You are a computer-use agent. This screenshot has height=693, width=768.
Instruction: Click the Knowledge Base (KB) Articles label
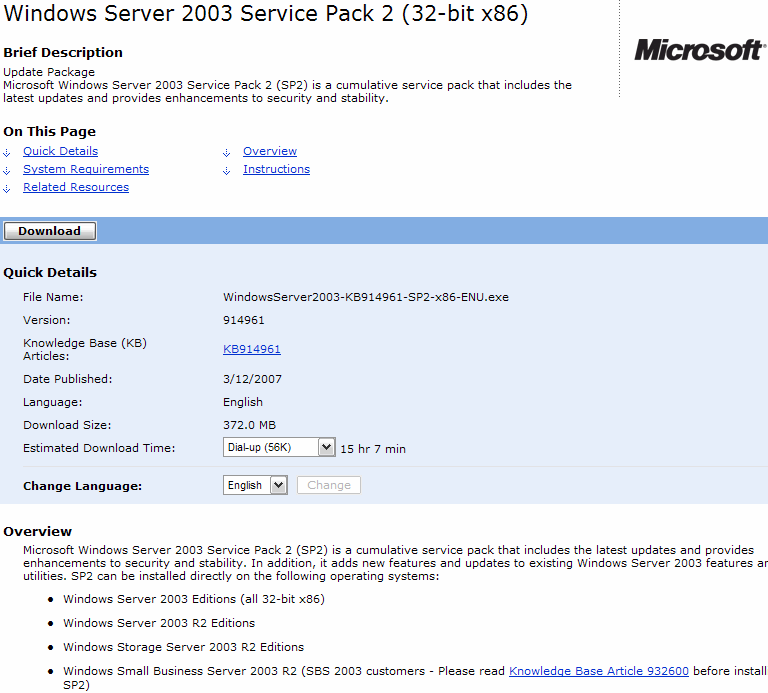(x=85, y=350)
